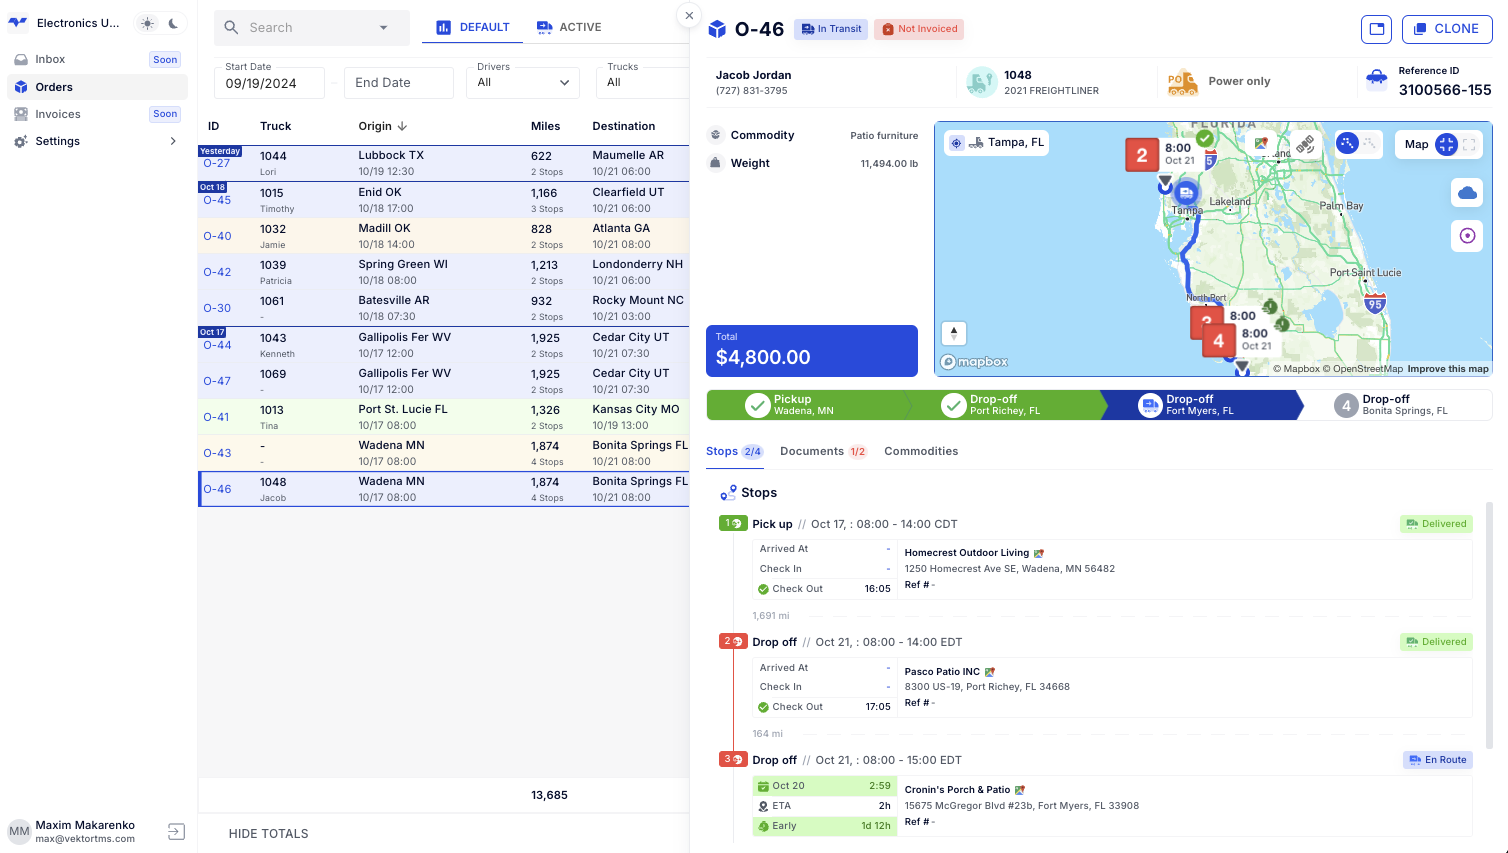Select the Bonita Springs drop-off progress step

click(x=1394, y=405)
